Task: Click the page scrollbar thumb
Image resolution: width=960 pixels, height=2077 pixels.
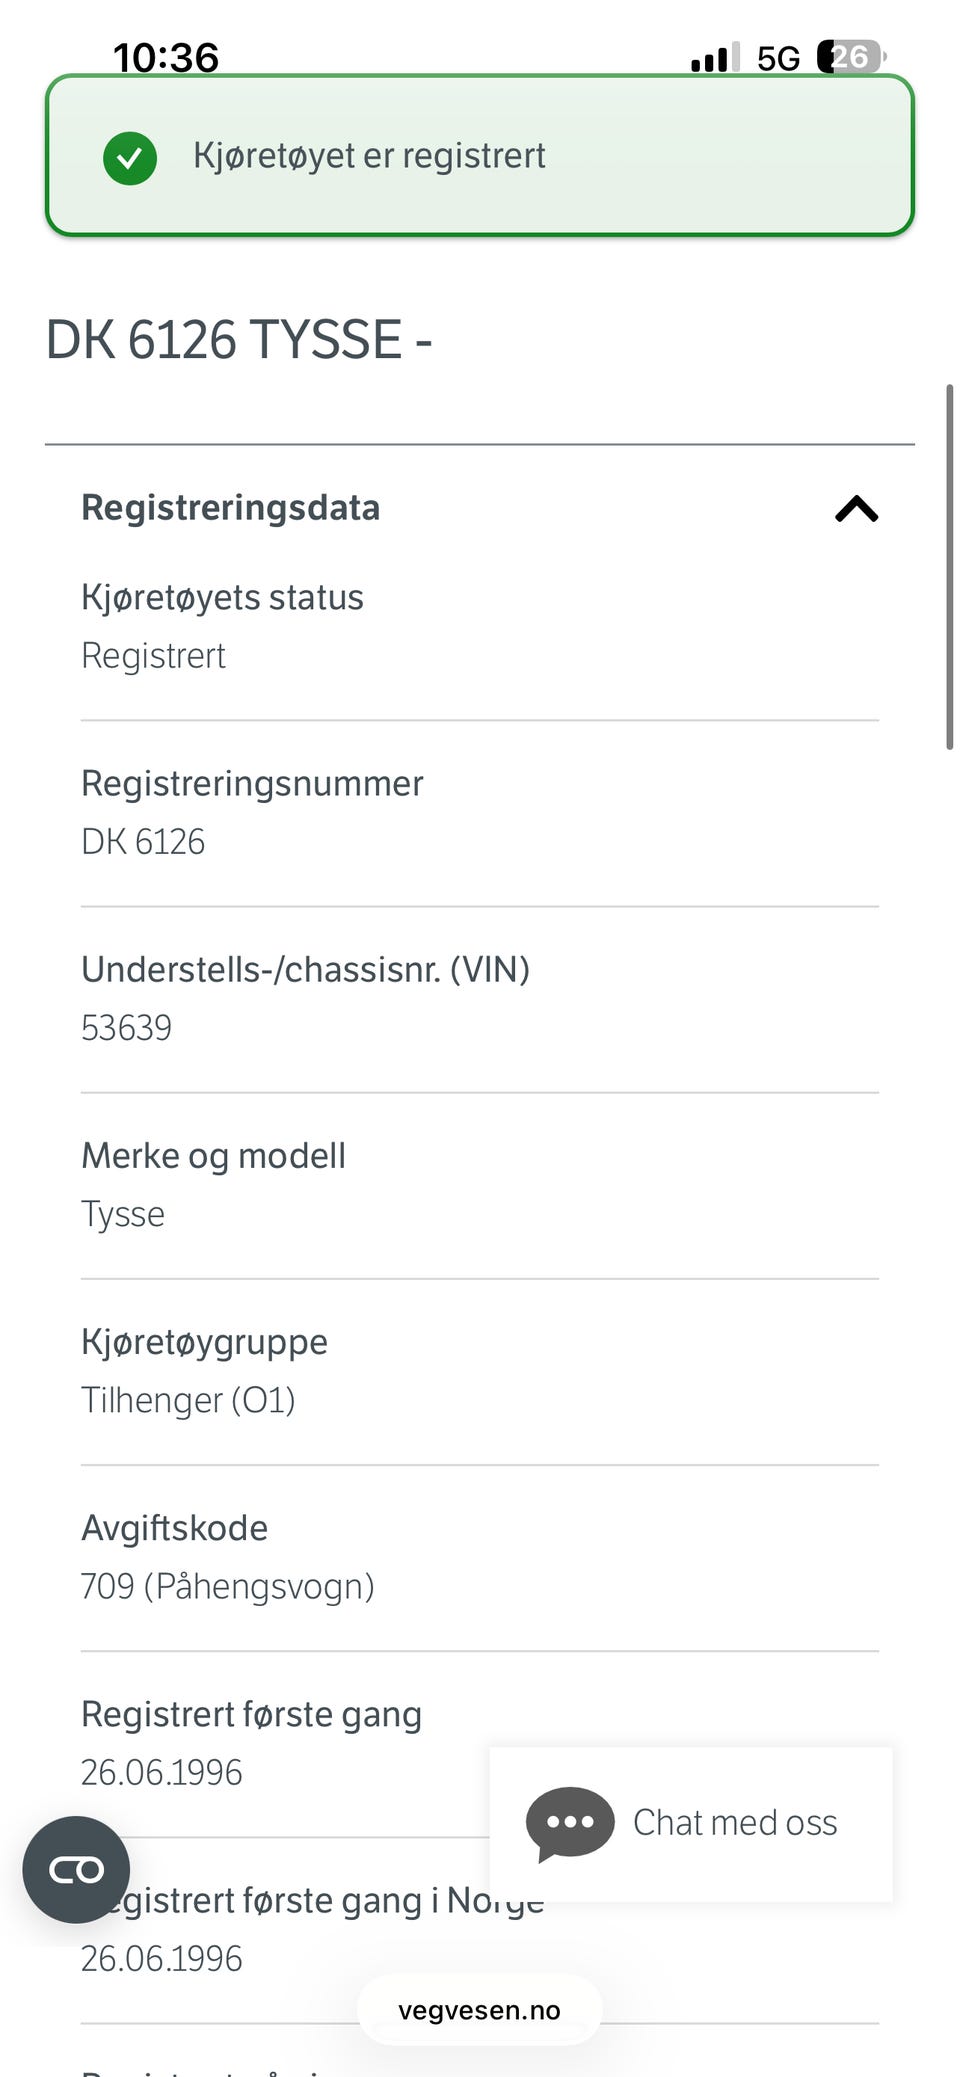Action: coord(949,566)
